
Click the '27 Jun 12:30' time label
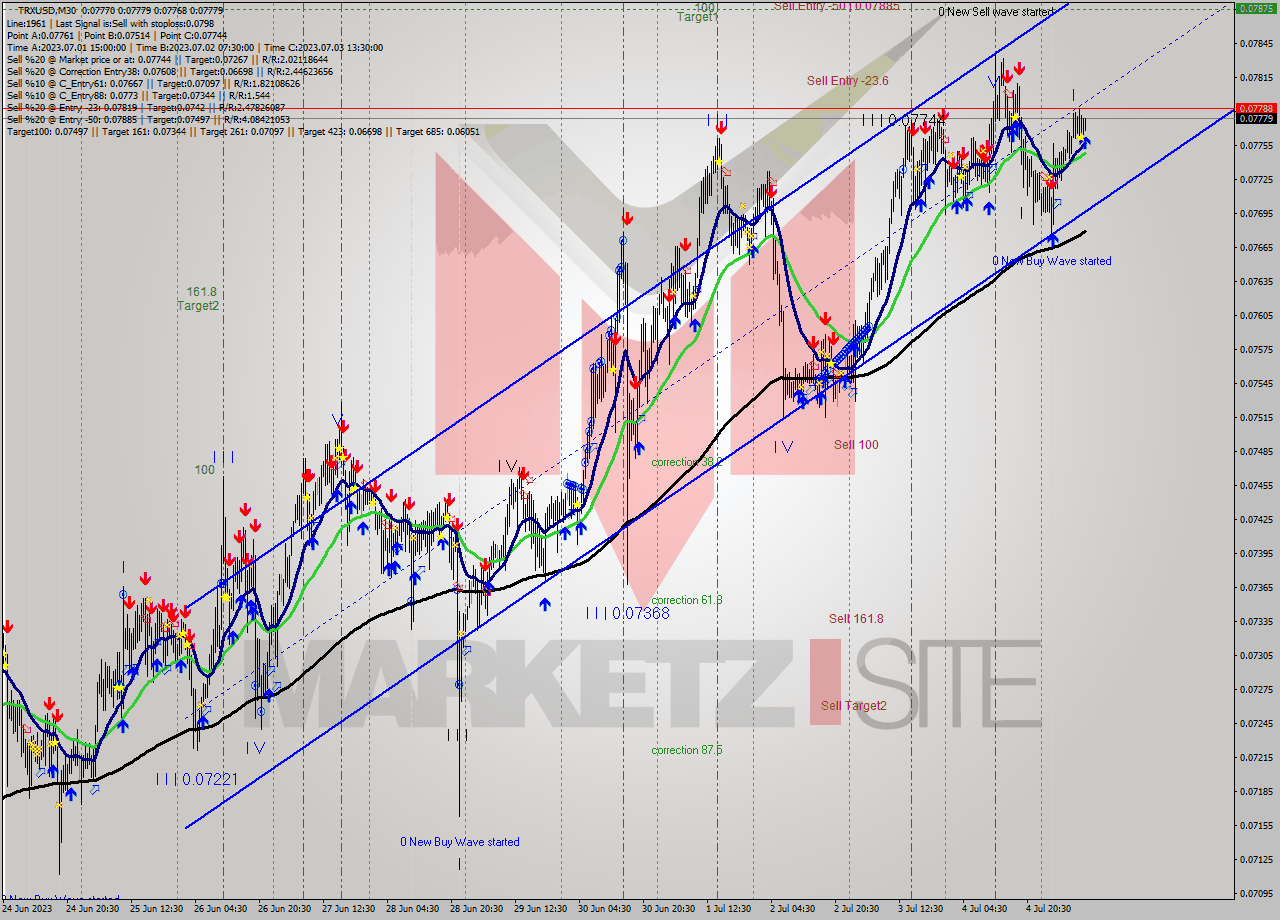(347, 909)
